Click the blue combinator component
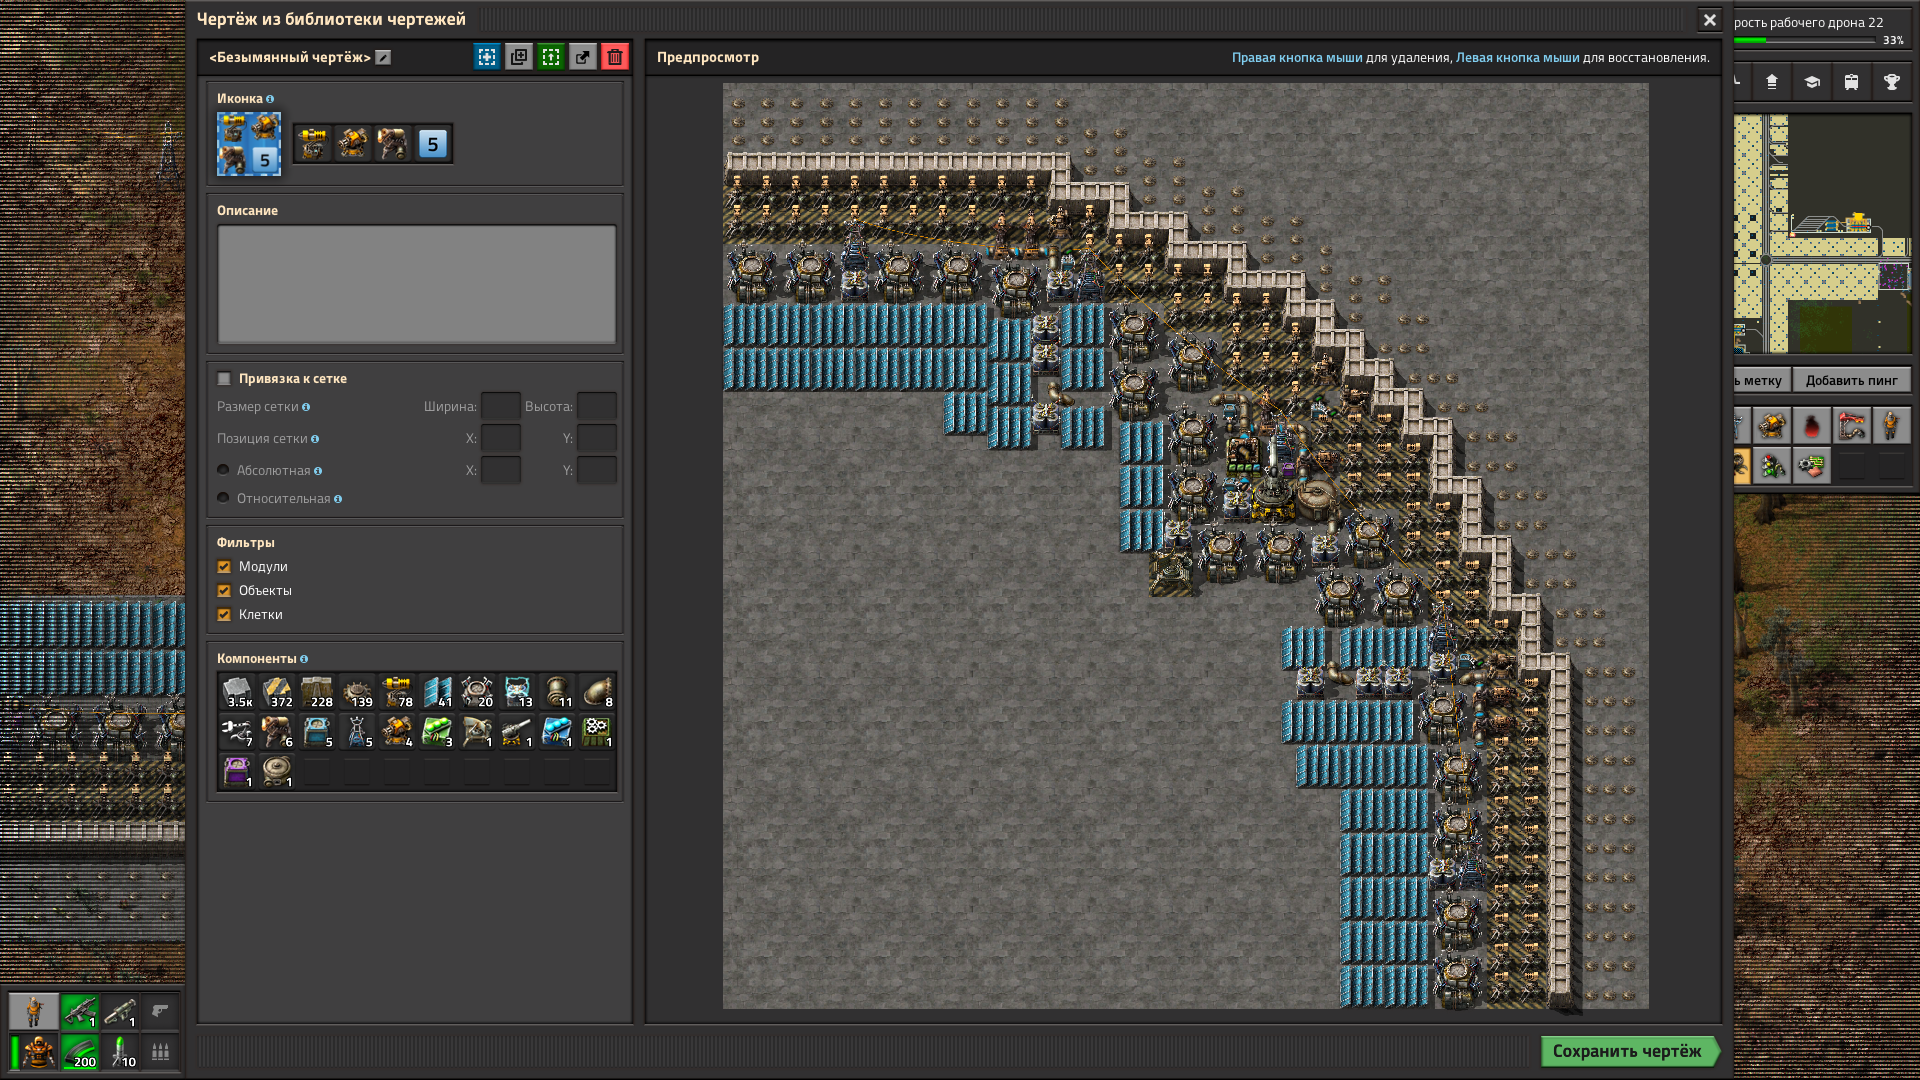The width and height of the screenshot is (1920, 1080). (557, 732)
